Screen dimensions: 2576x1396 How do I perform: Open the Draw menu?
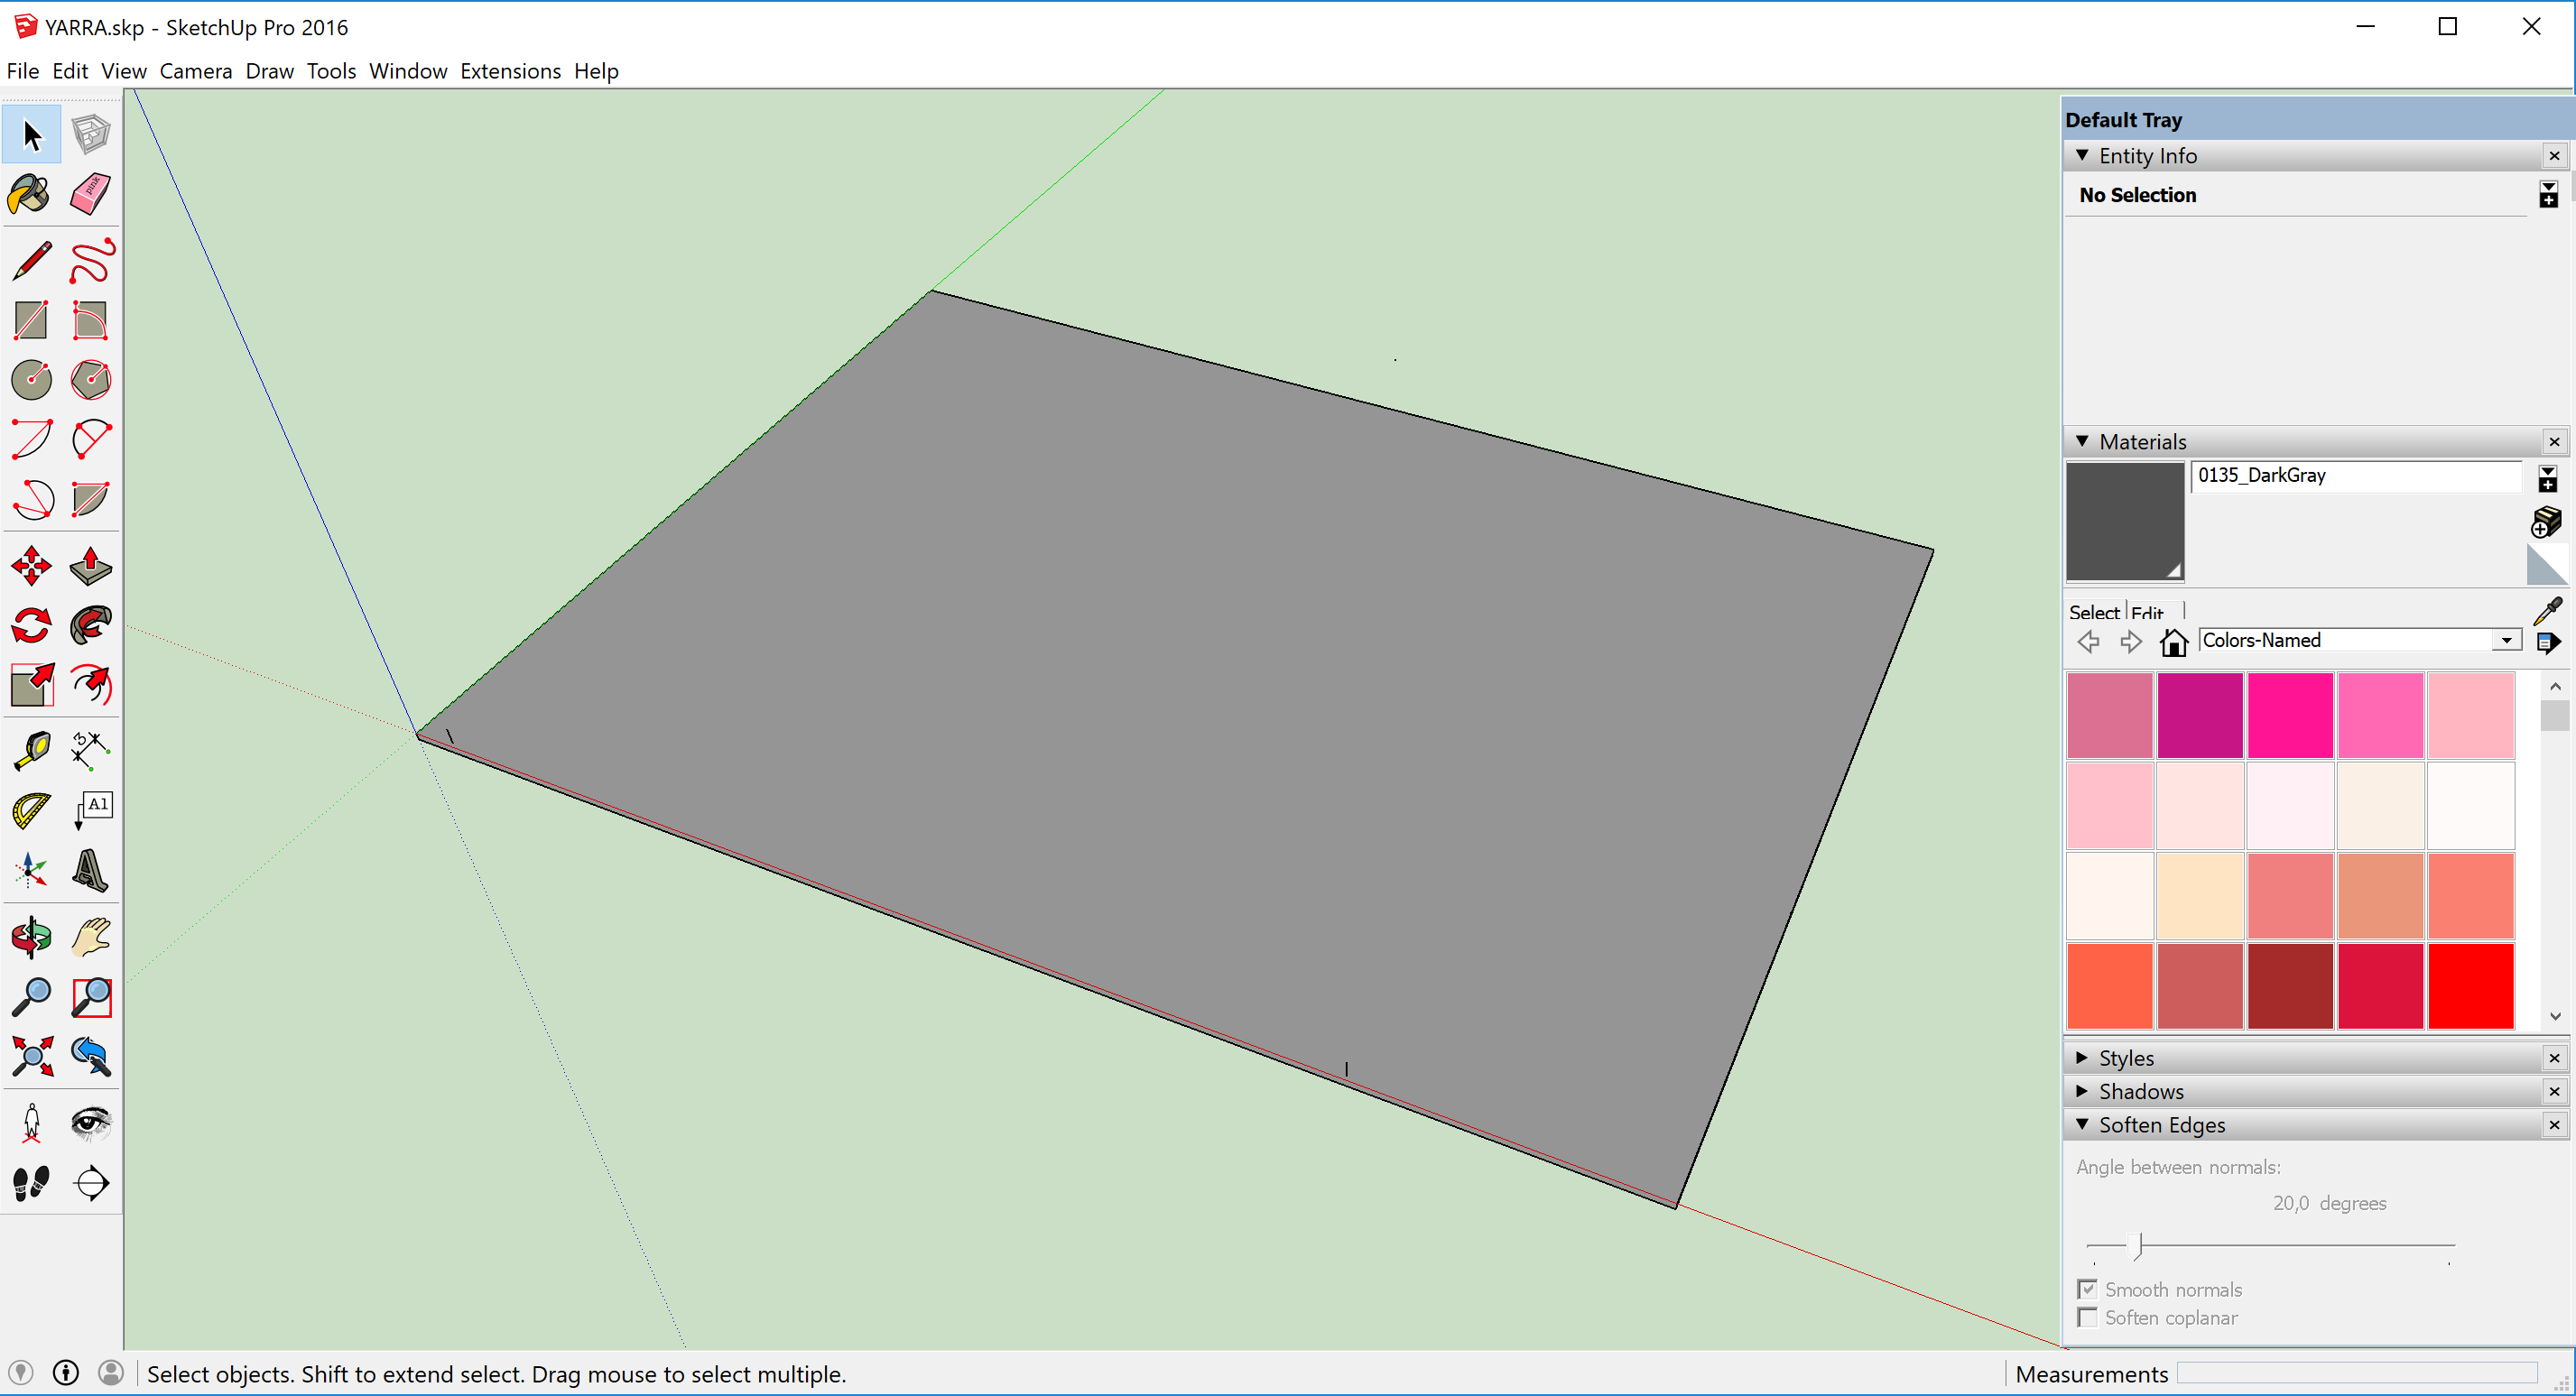(270, 71)
